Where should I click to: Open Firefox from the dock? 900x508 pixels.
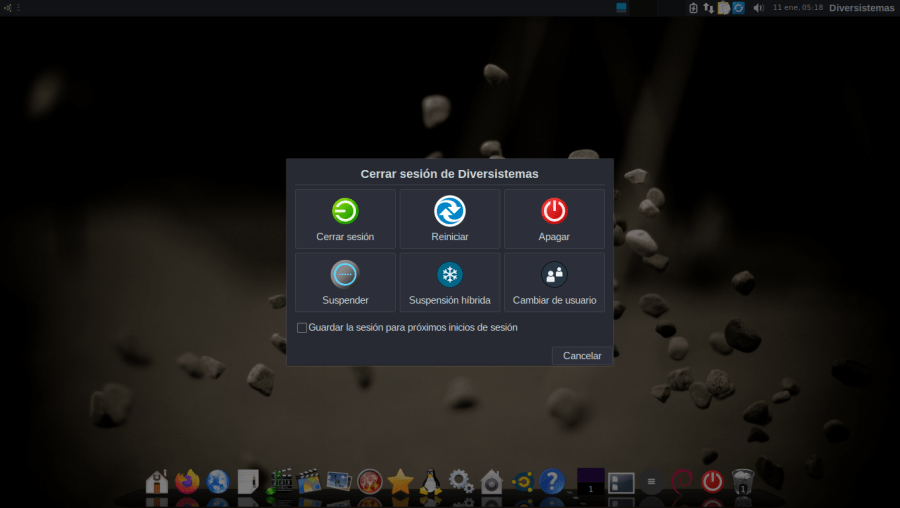point(187,482)
